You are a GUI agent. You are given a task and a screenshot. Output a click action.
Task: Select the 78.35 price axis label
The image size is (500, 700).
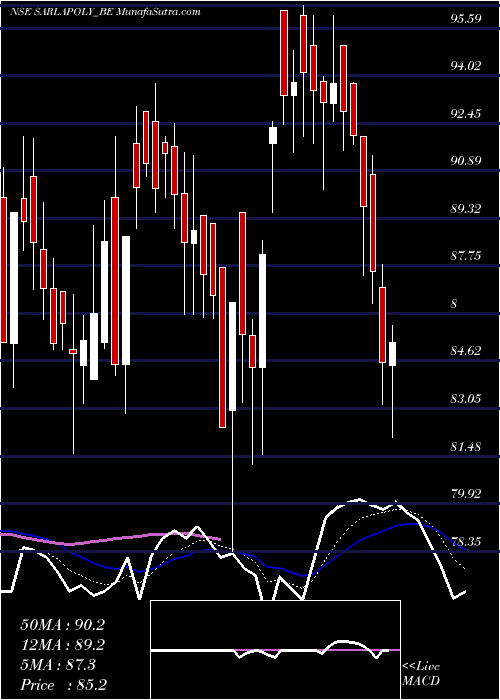(466, 542)
